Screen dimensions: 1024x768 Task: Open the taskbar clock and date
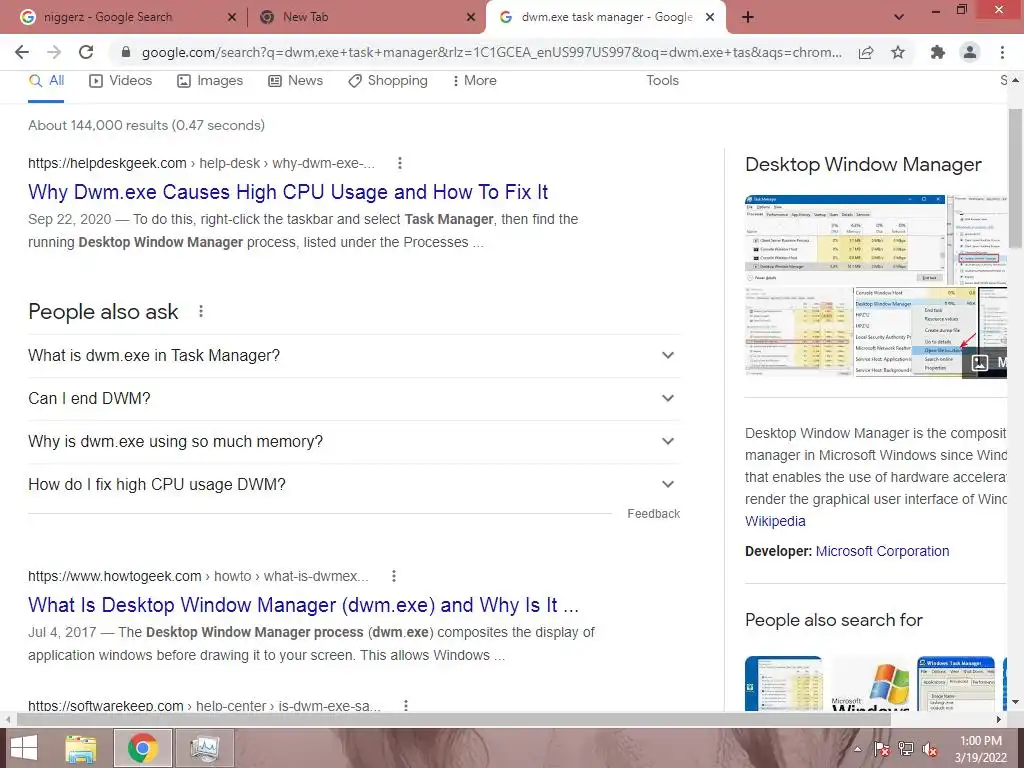pos(981,749)
